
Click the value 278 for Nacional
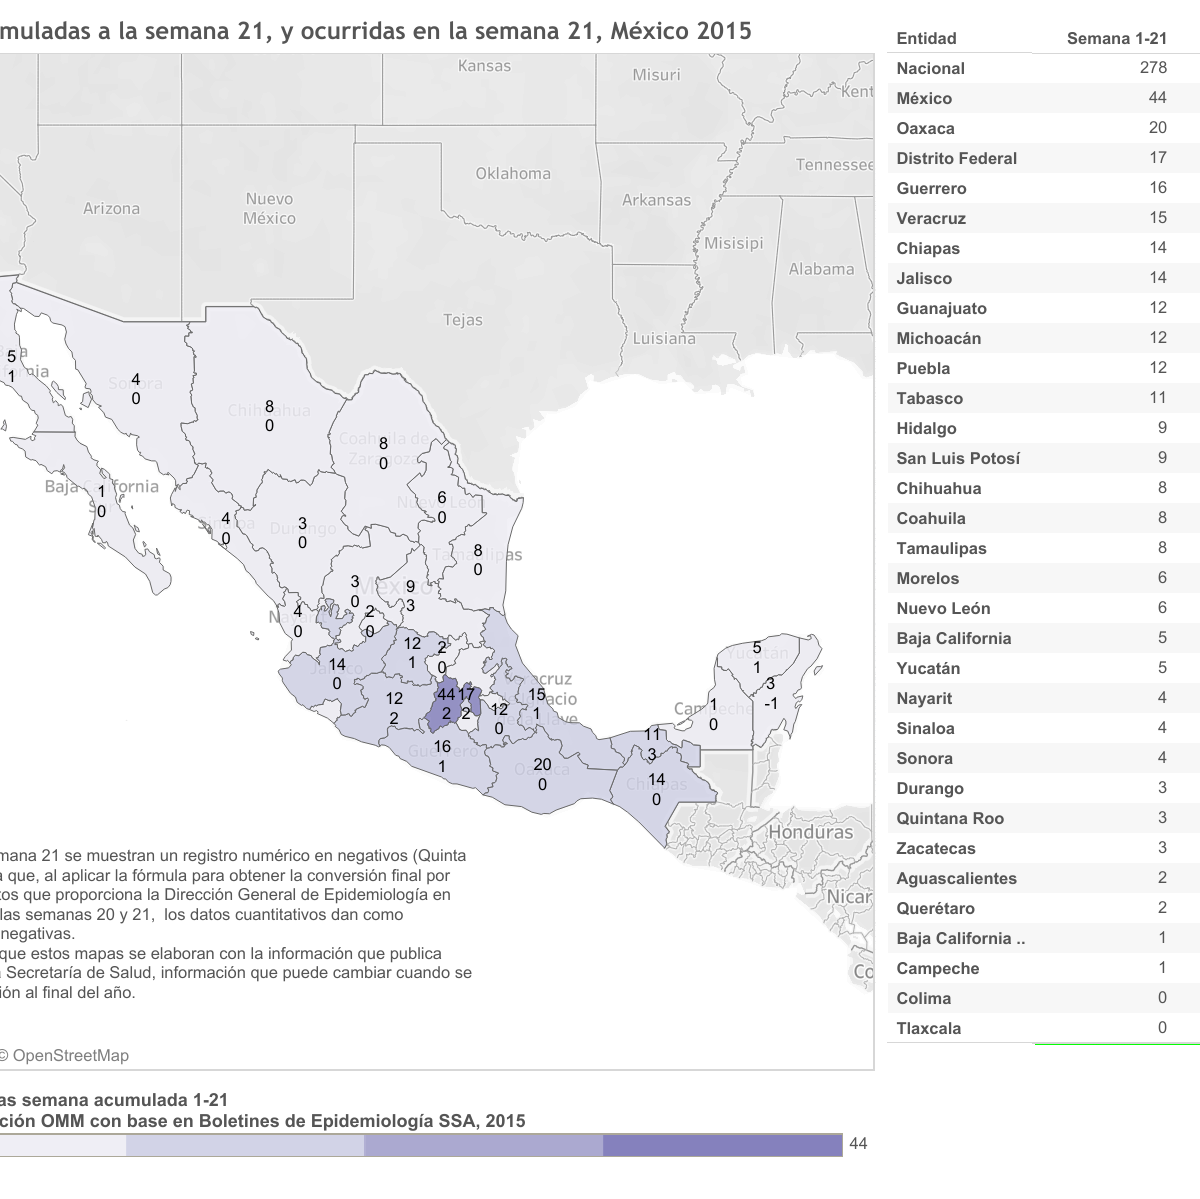tap(1152, 68)
